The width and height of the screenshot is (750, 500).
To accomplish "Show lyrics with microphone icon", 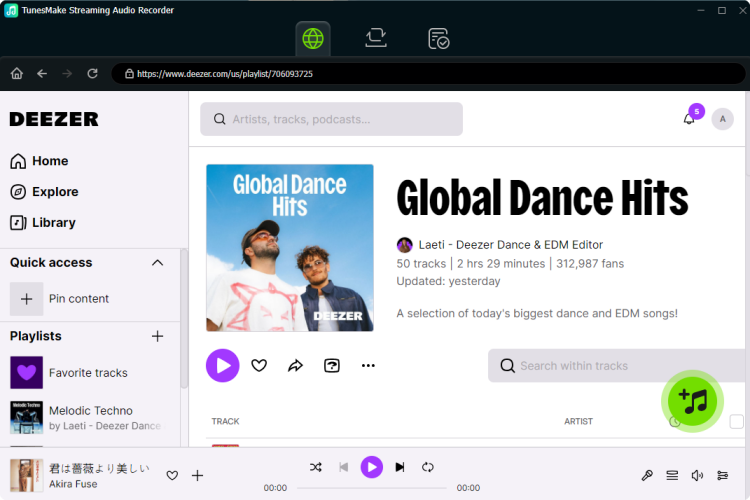I will (647, 476).
